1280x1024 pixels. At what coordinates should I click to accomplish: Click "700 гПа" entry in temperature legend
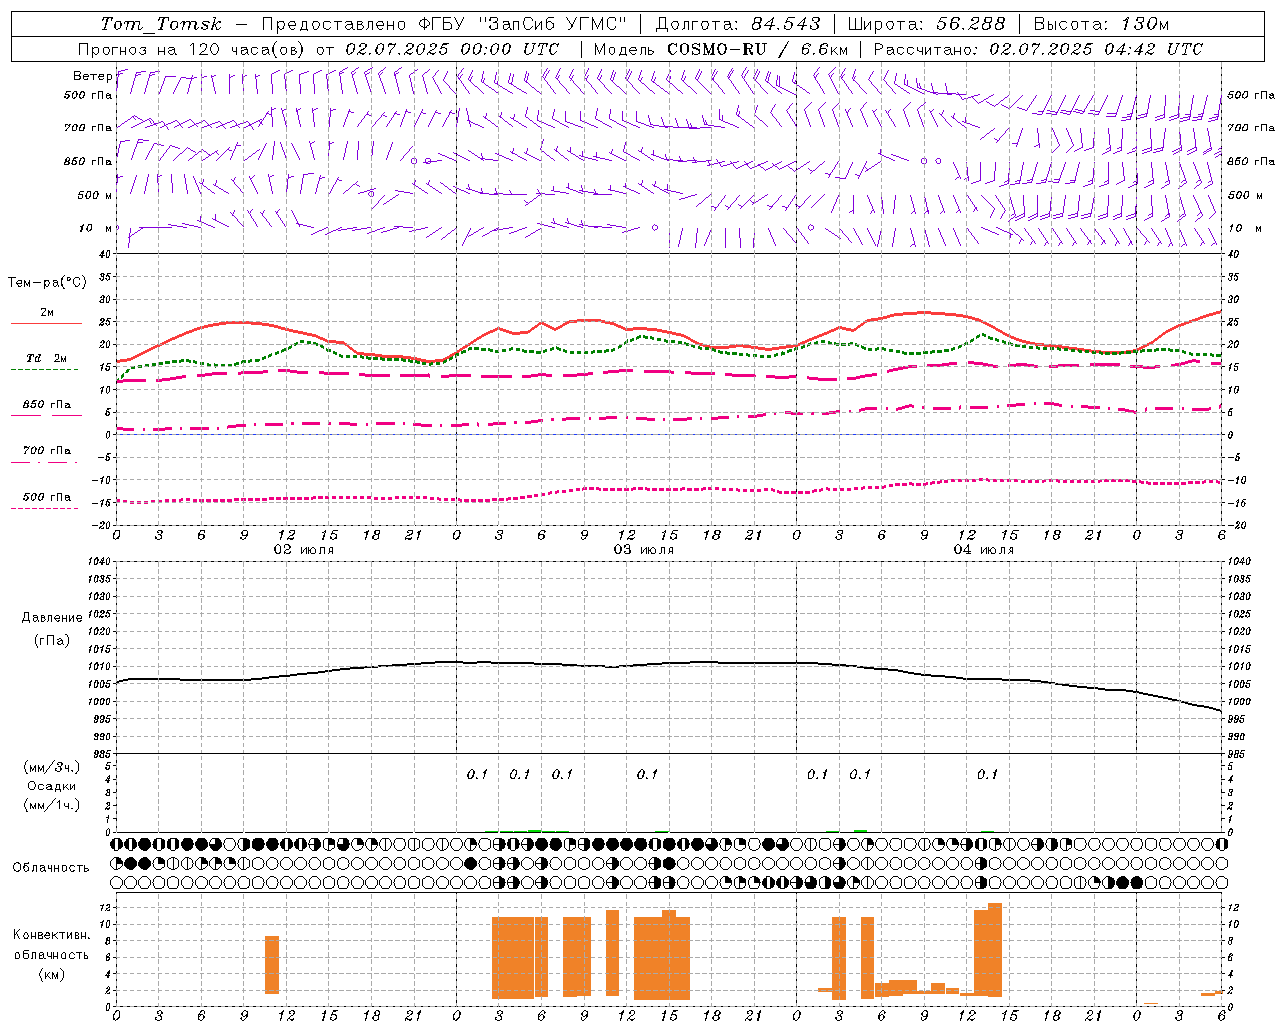click(47, 451)
